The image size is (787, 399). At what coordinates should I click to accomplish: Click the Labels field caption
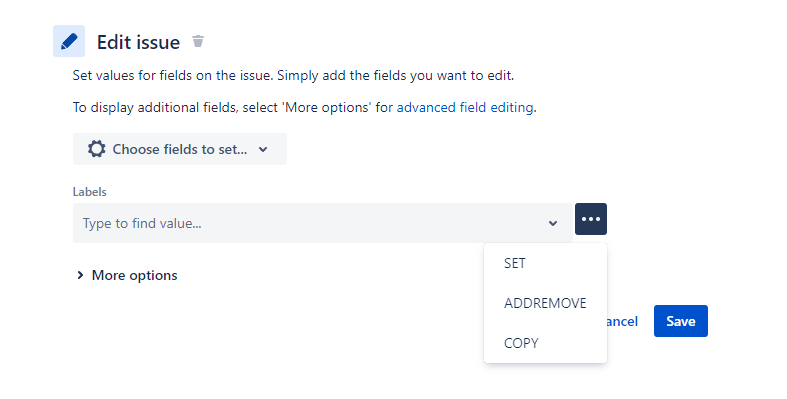(x=89, y=192)
